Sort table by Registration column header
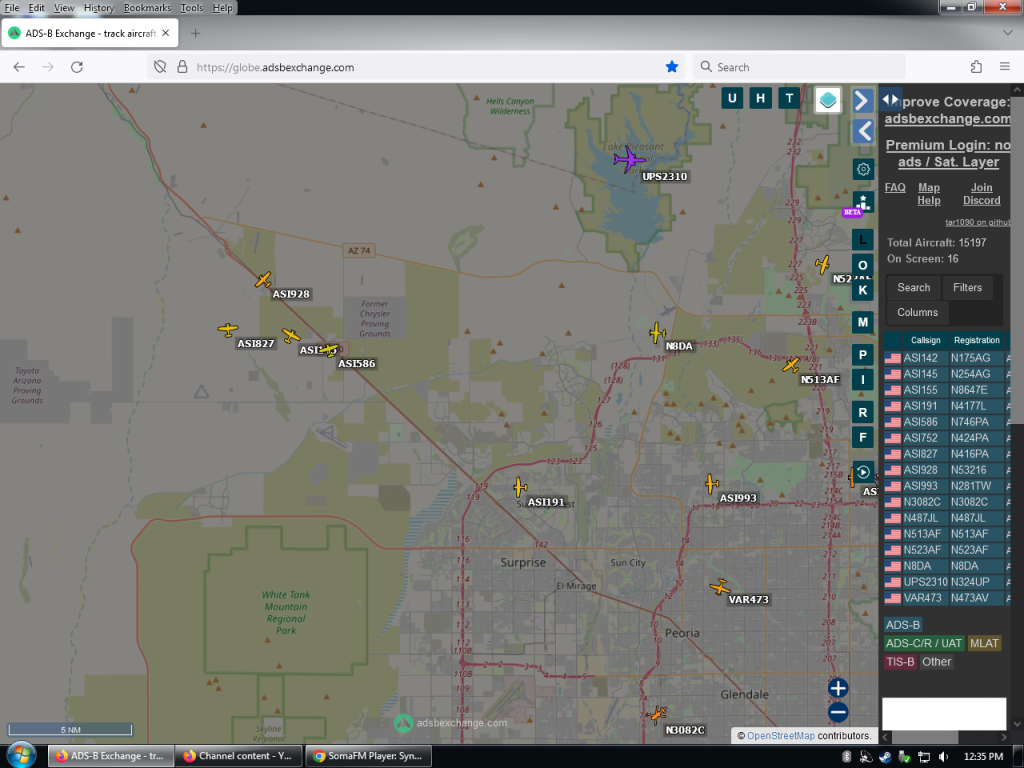The height and width of the screenshot is (768, 1024). pos(976,340)
